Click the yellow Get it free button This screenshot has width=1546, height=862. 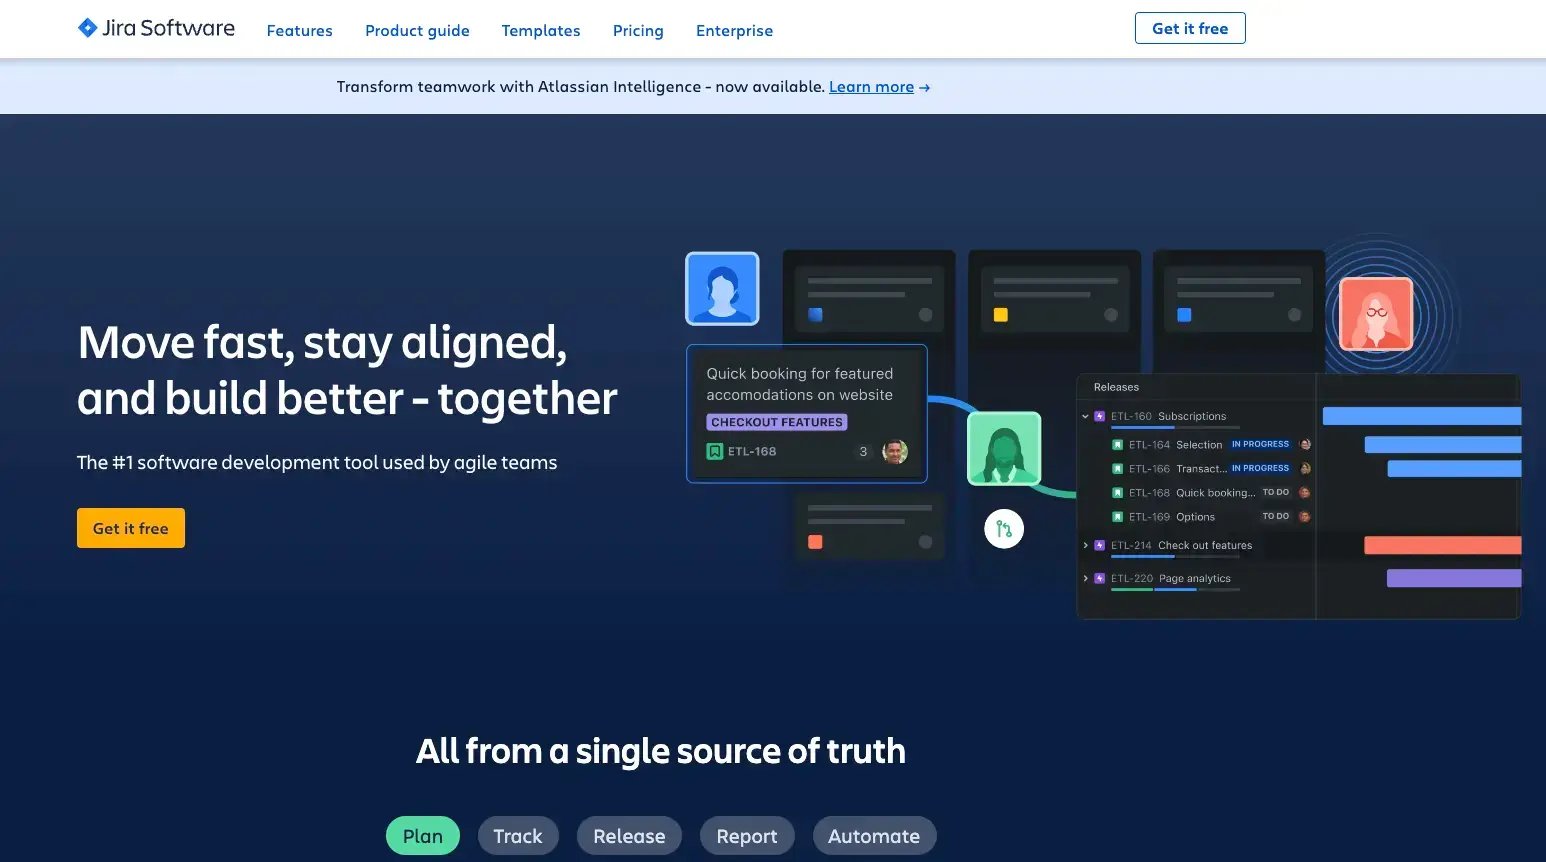click(x=130, y=527)
